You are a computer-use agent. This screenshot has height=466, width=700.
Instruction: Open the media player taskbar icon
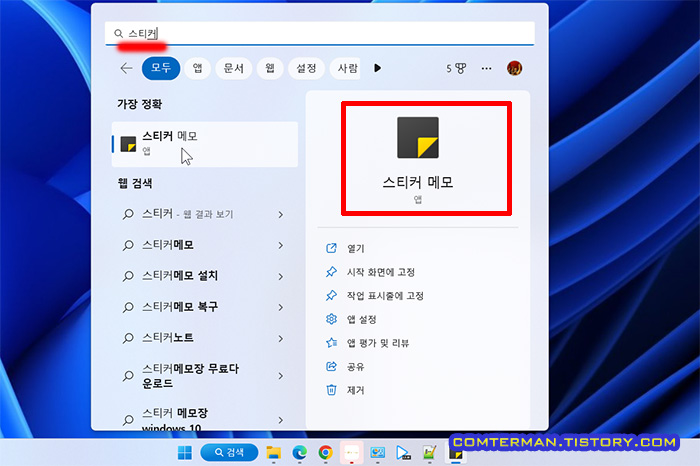tap(404, 453)
